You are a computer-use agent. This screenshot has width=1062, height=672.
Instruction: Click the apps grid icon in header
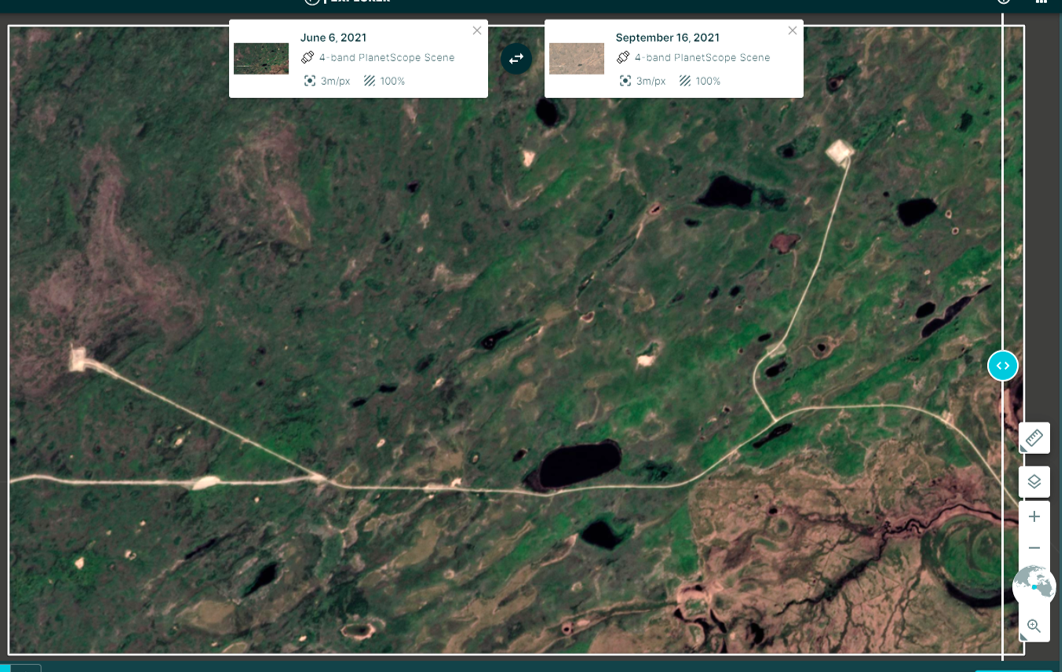point(1041,3)
